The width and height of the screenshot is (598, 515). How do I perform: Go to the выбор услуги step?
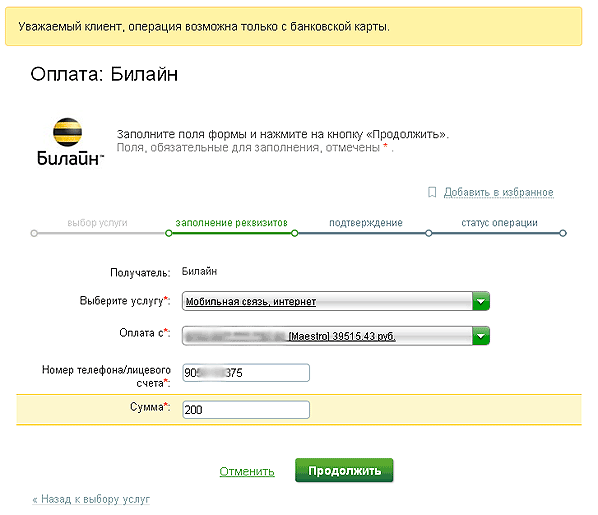pos(97,223)
